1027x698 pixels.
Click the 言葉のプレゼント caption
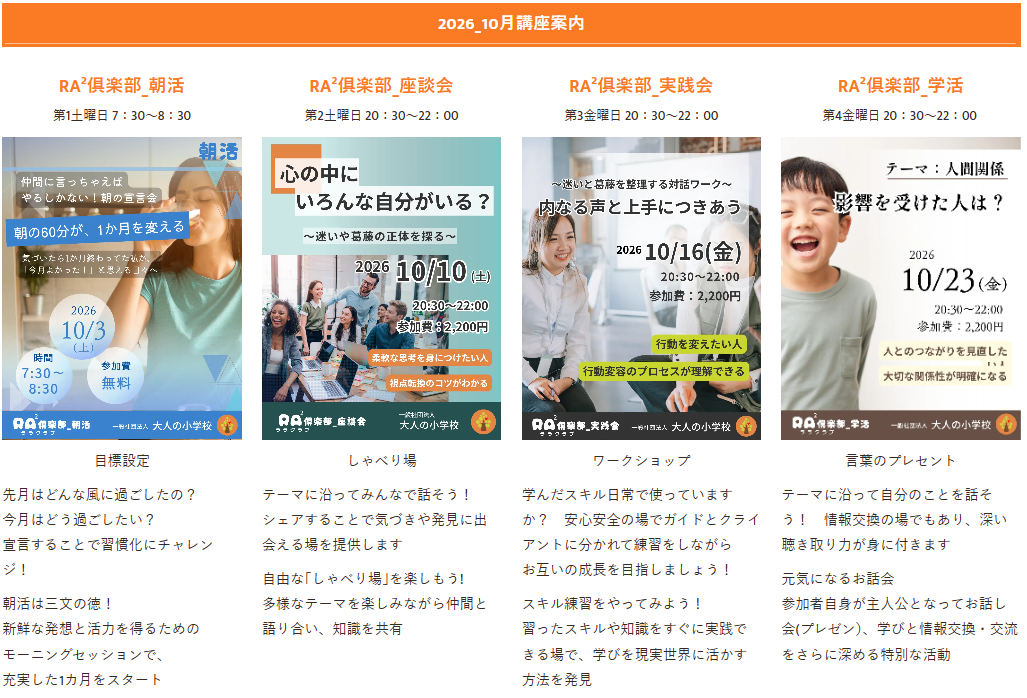pyautogui.click(x=901, y=461)
